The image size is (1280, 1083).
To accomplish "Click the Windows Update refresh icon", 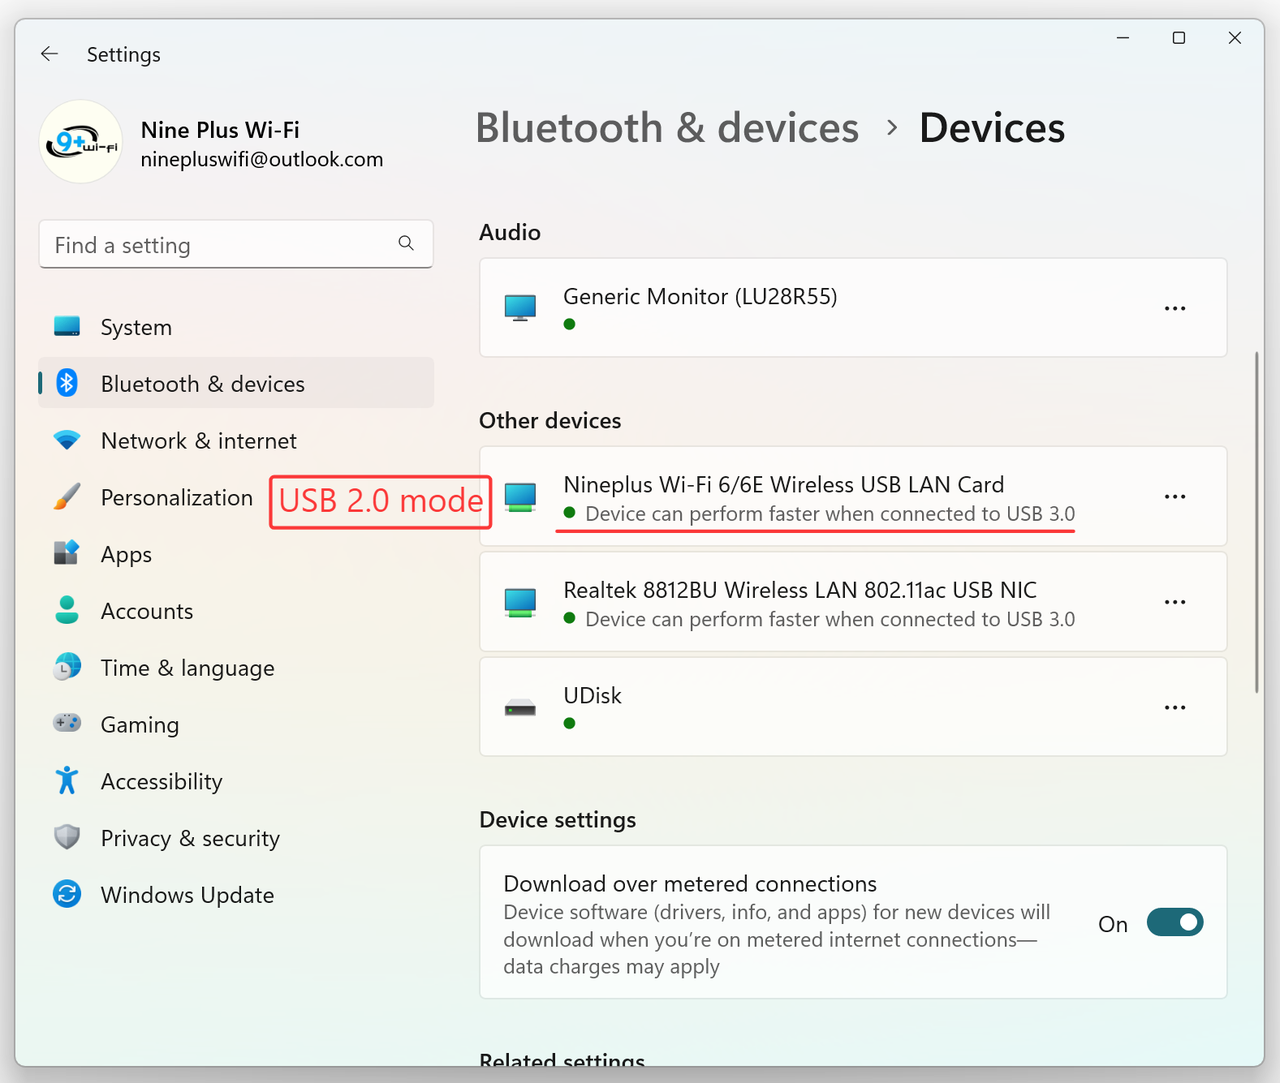I will 67,894.
